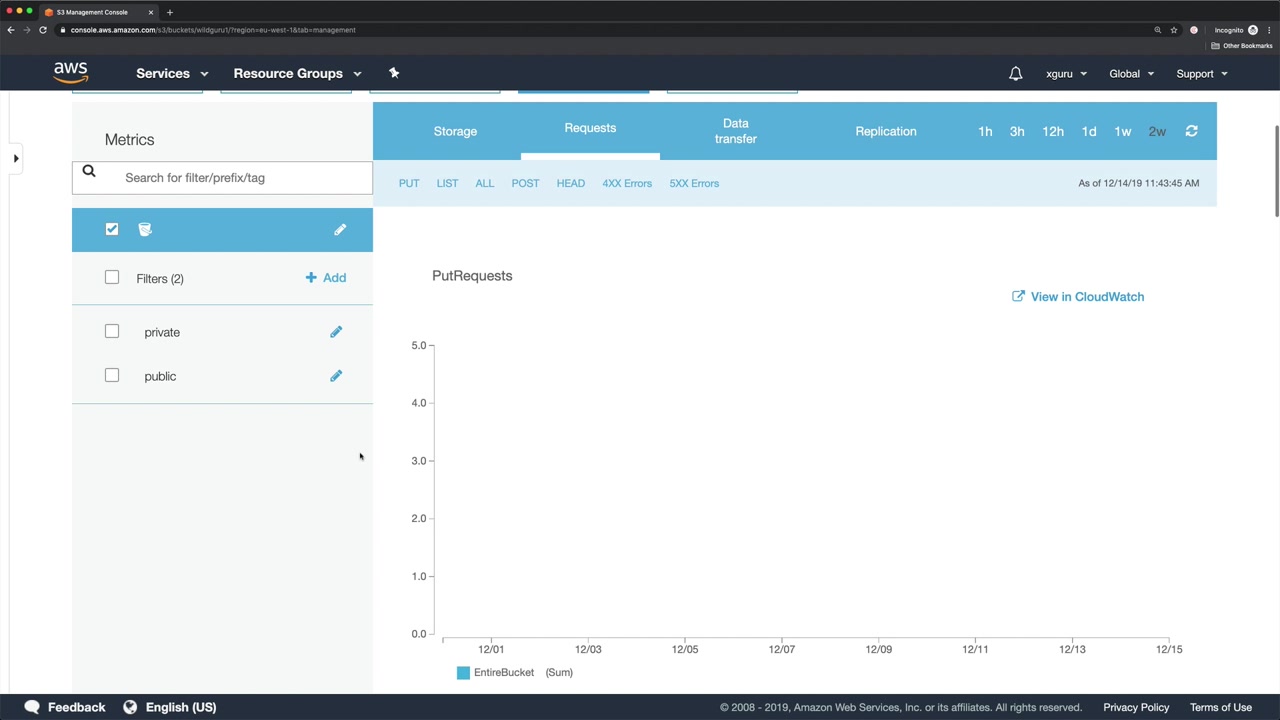Edit the public filter pencil icon
Screen dimensions: 1280x720
pyautogui.click(x=336, y=376)
